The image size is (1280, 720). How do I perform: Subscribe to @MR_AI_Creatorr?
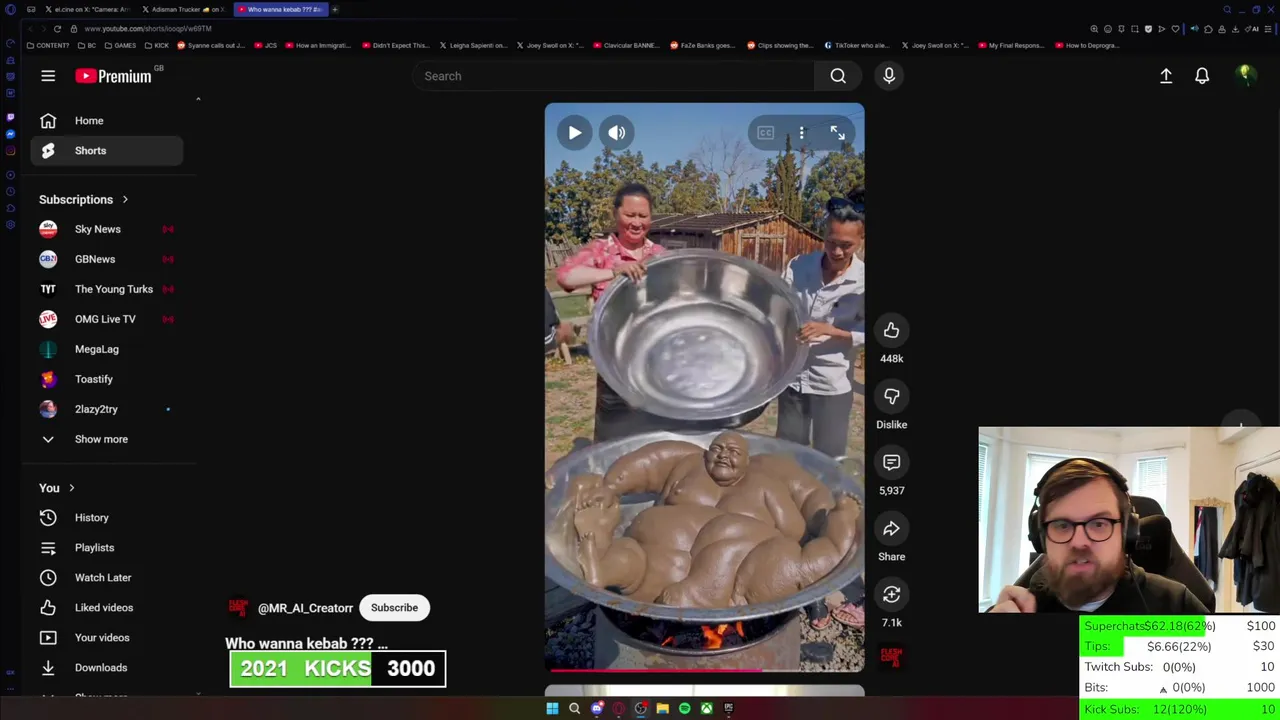(x=394, y=608)
